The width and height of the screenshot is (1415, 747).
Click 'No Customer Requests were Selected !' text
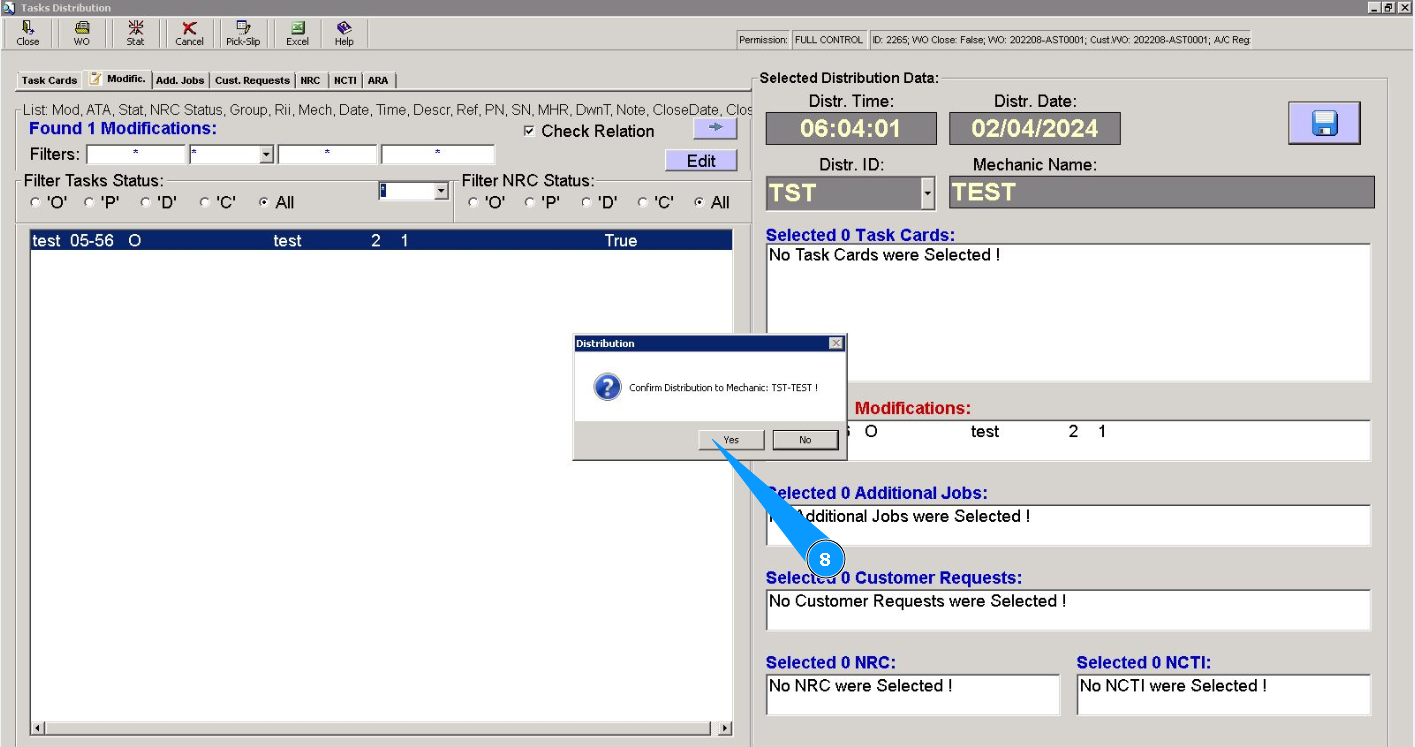pos(917,601)
